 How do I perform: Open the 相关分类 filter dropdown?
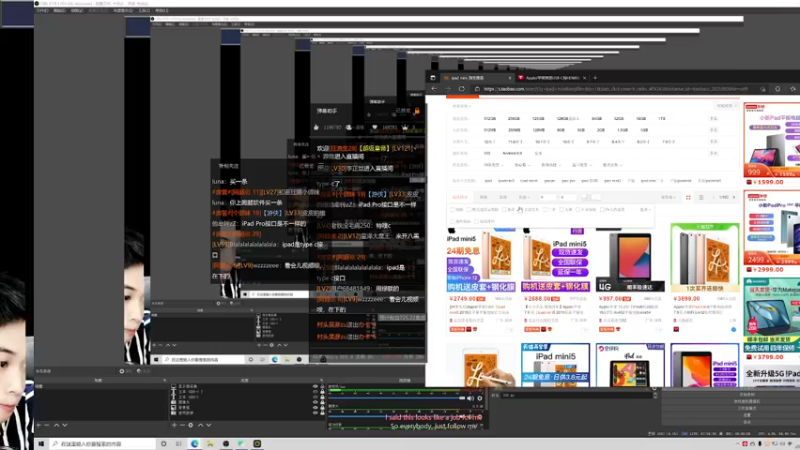611,165
